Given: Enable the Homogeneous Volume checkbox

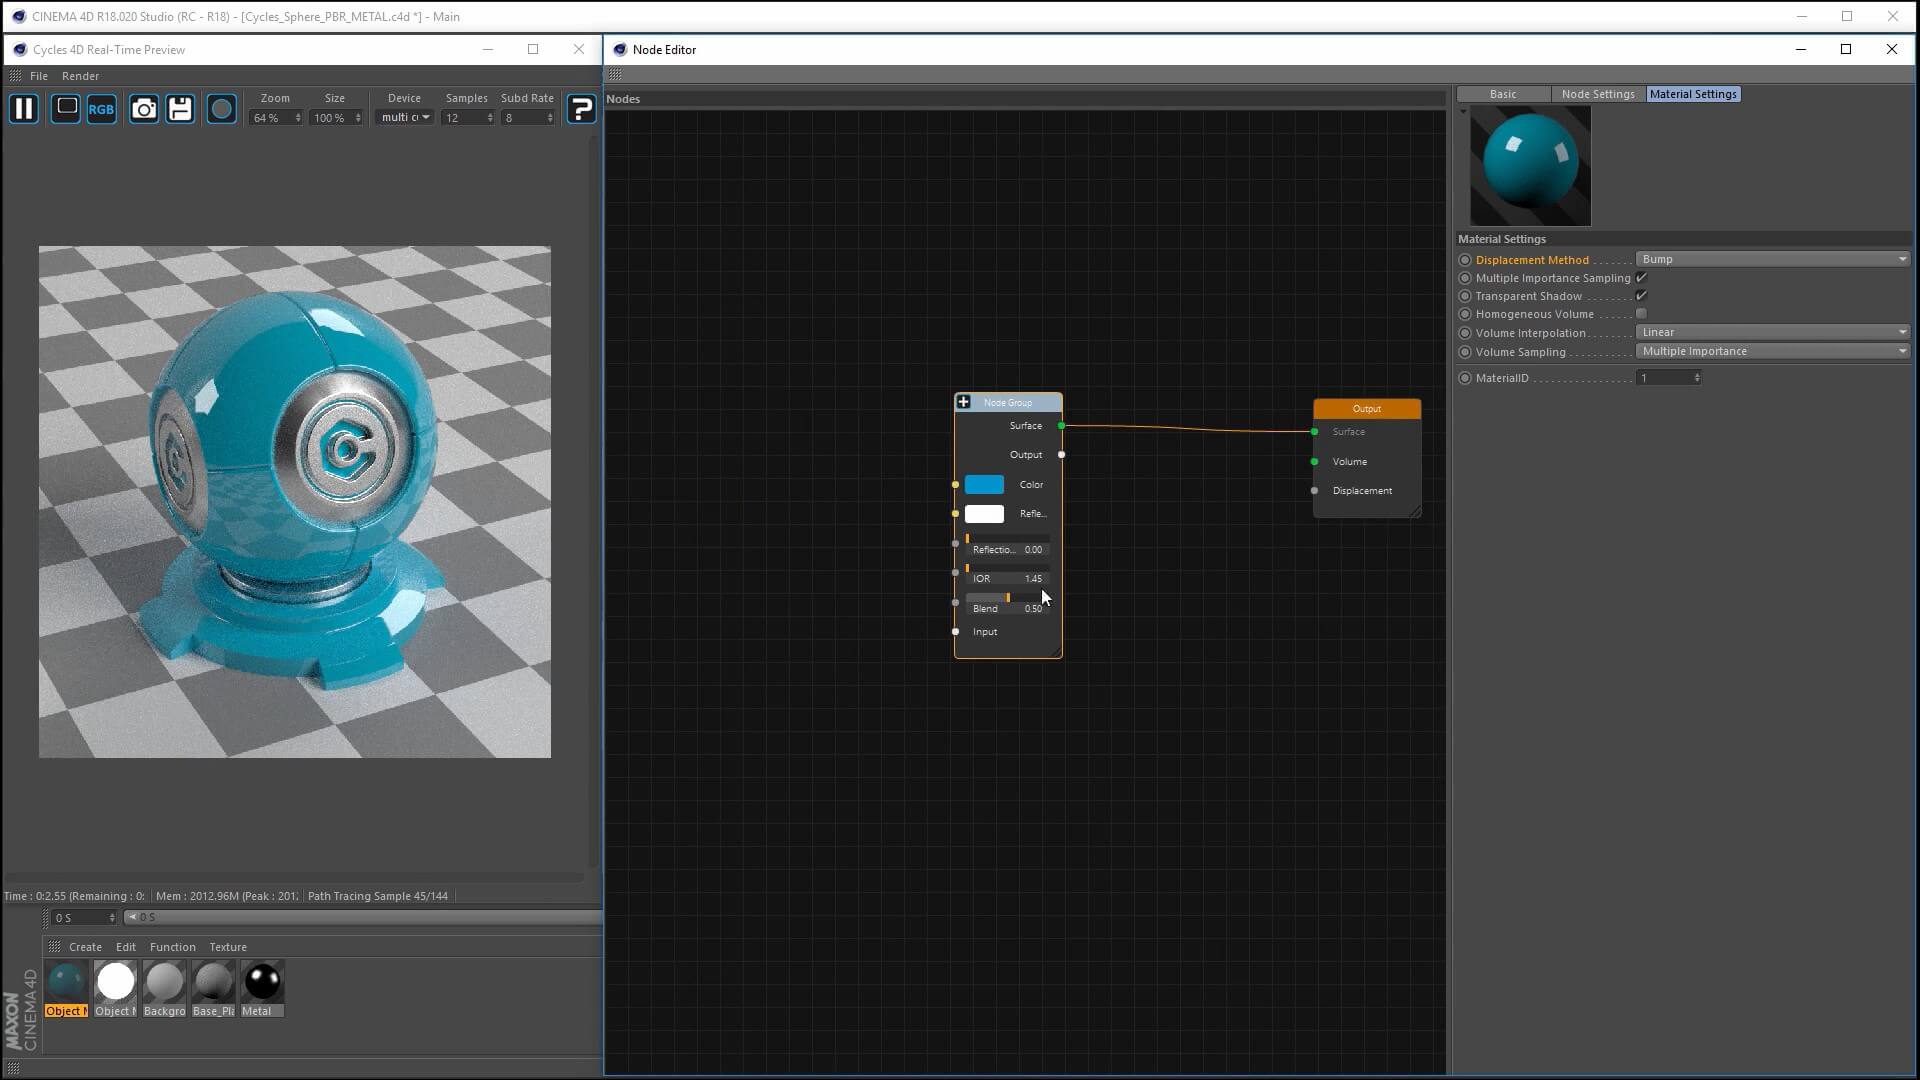Looking at the screenshot, I should coord(1641,314).
